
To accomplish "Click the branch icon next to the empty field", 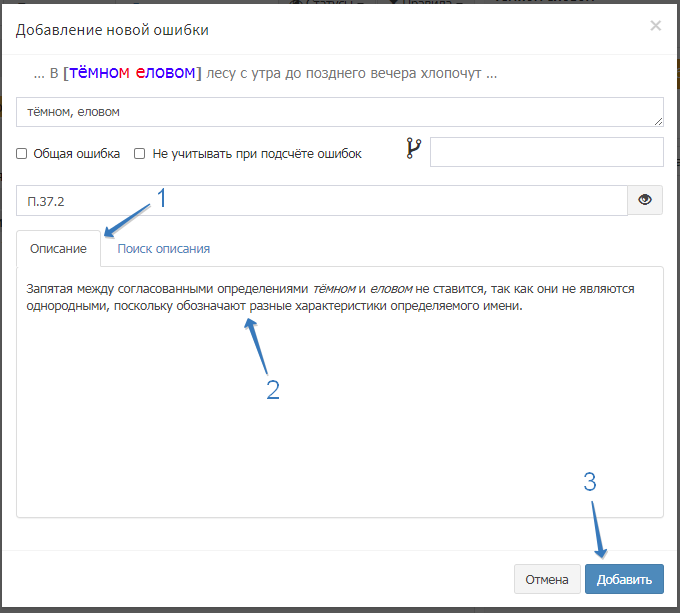I will point(414,150).
